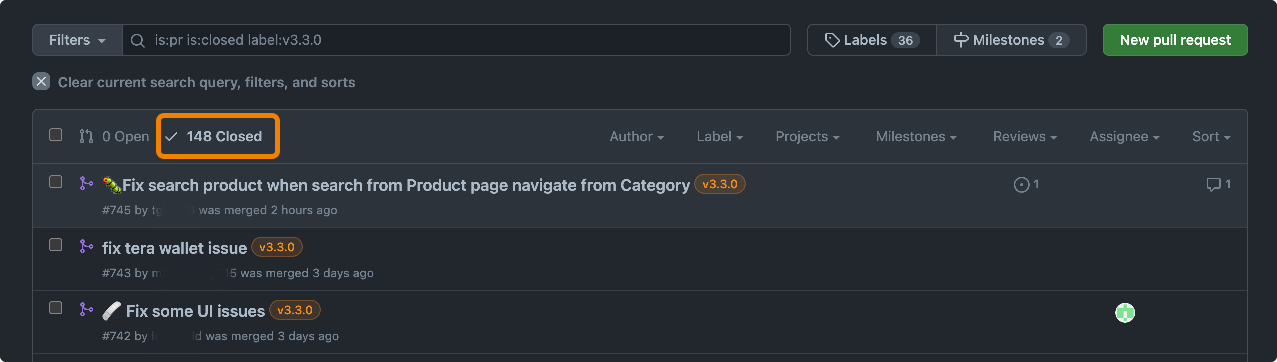Click the New pull request button
Screen dimensions: 1277x362
tap(1175, 40)
